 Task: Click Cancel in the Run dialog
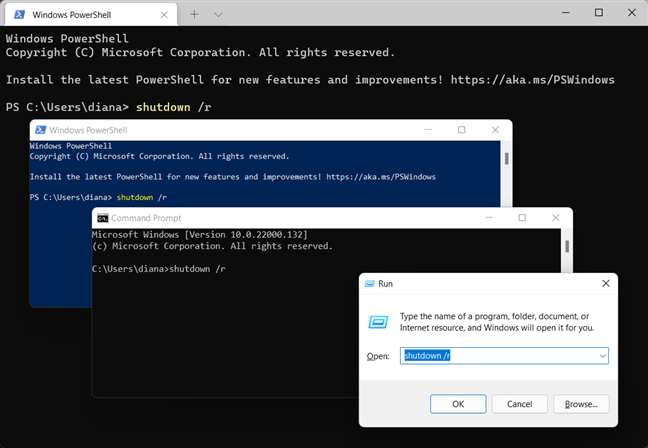(519, 404)
